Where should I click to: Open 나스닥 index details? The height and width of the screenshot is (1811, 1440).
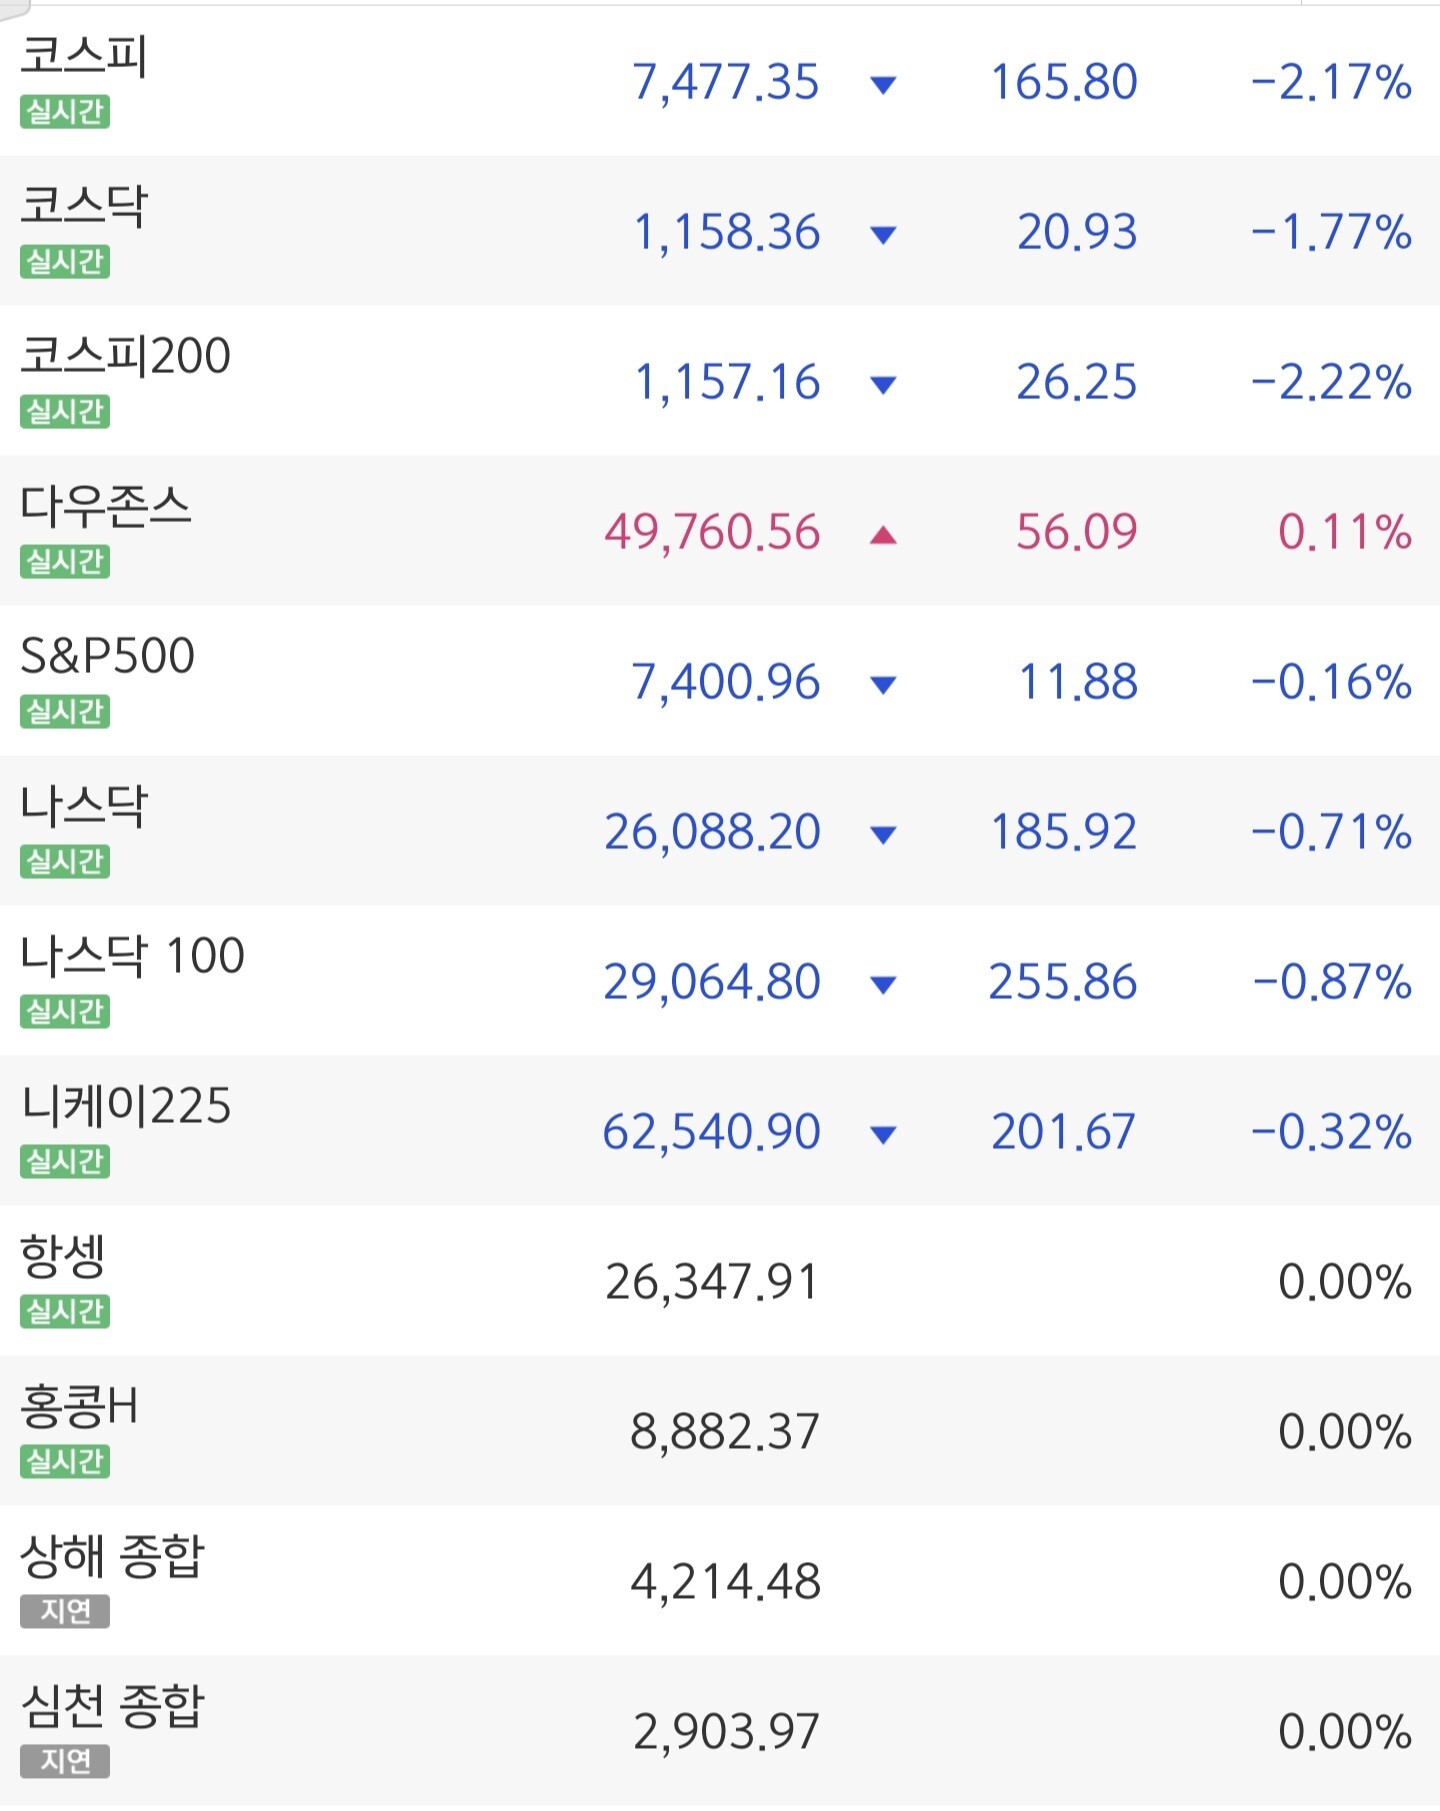pyautogui.click(x=720, y=831)
